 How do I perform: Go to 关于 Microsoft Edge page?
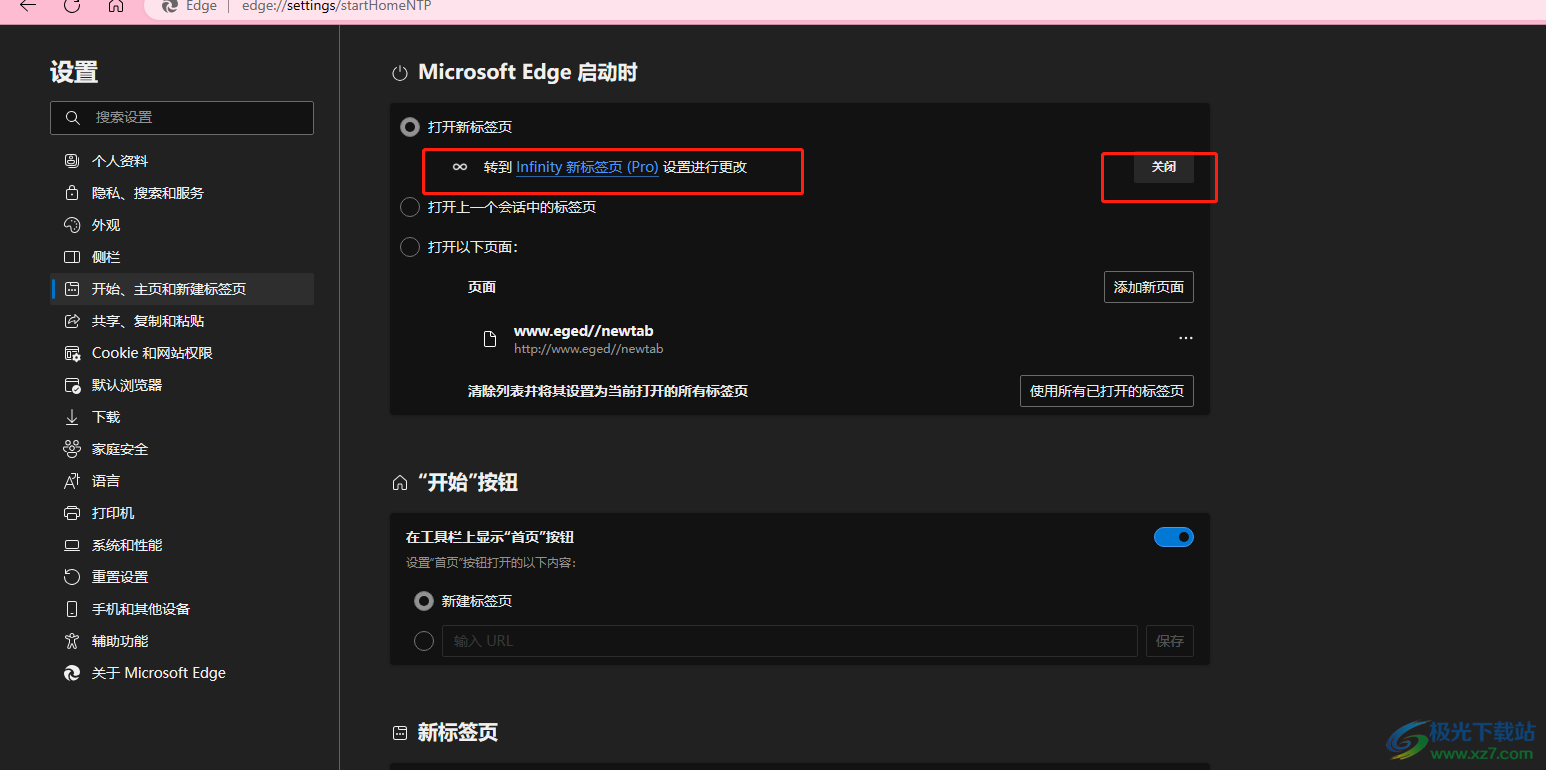182,673
